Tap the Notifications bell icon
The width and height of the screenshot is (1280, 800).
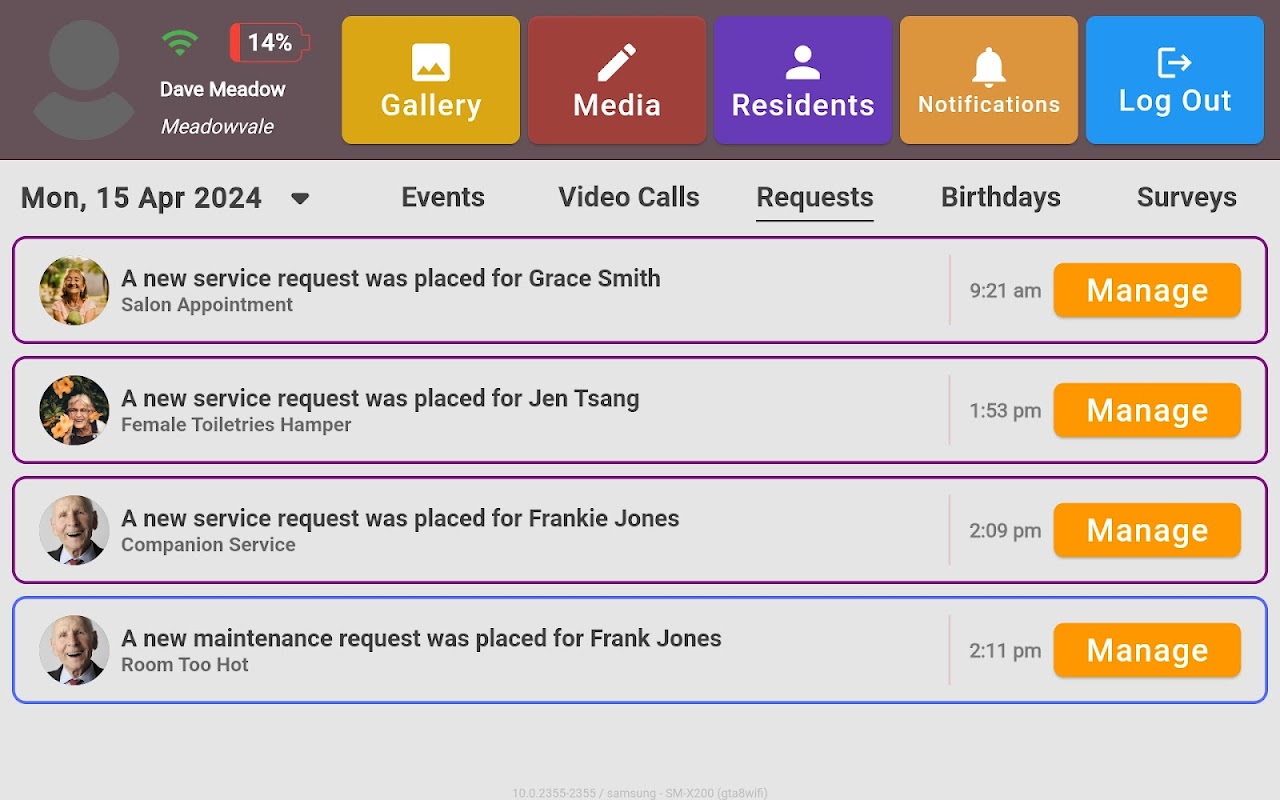988,67
